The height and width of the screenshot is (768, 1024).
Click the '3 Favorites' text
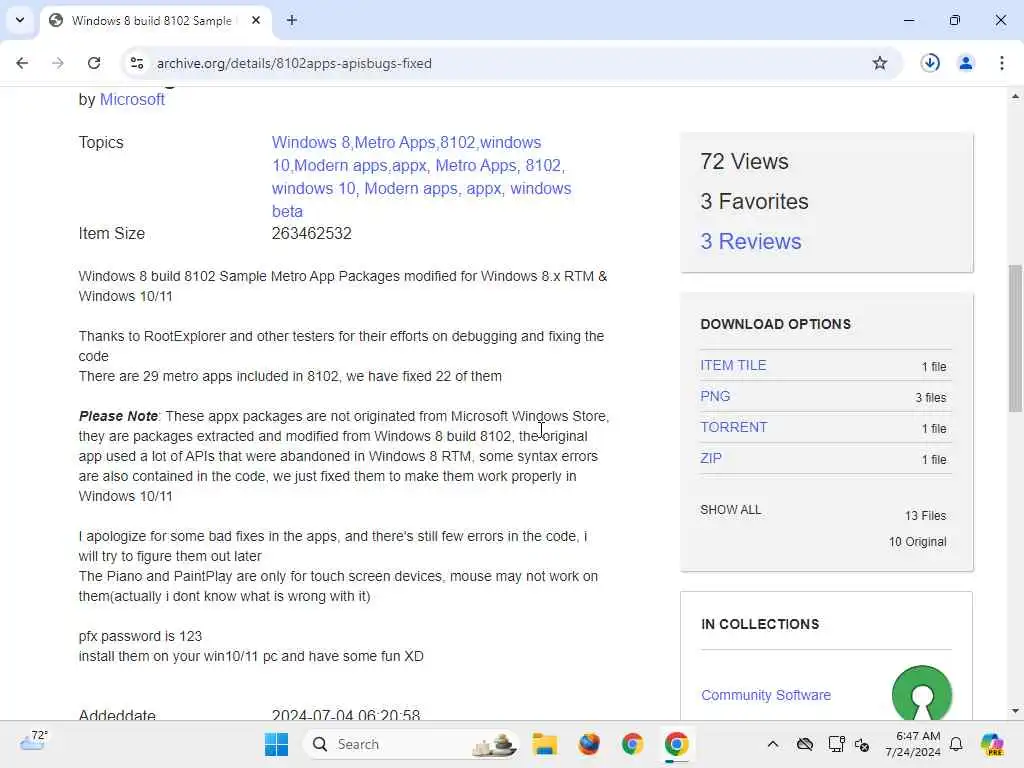[754, 202]
